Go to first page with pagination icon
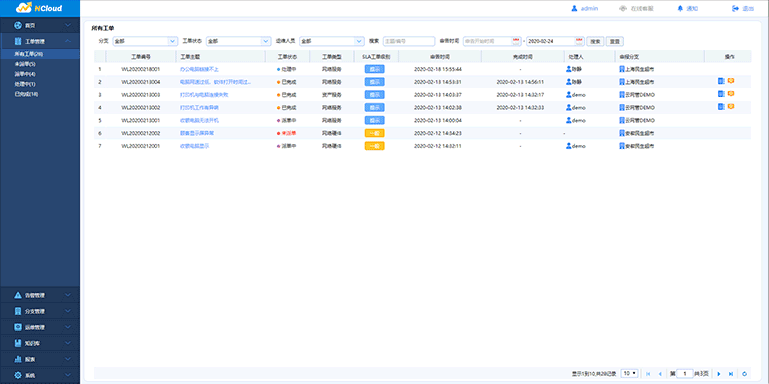The image size is (769, 384). point(648,374)
